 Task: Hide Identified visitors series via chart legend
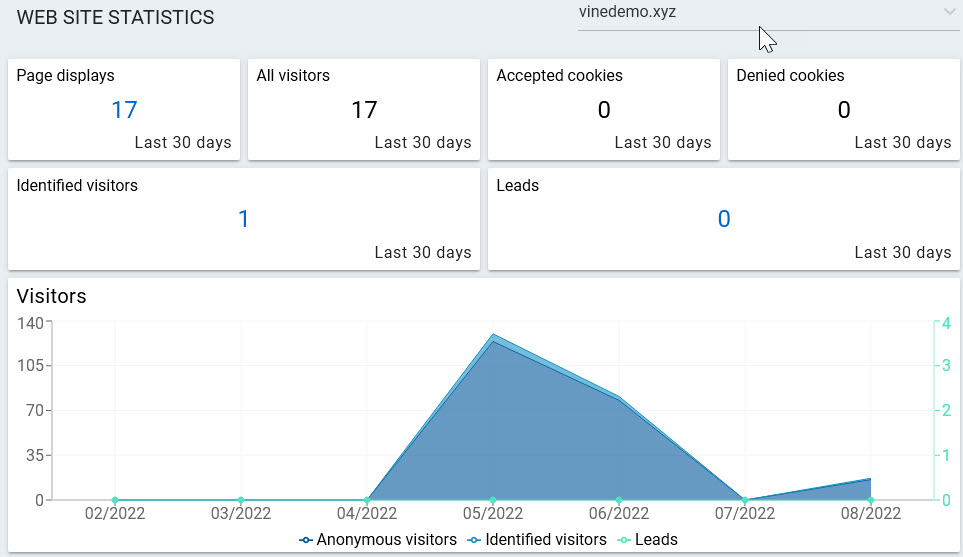[536, 540]
